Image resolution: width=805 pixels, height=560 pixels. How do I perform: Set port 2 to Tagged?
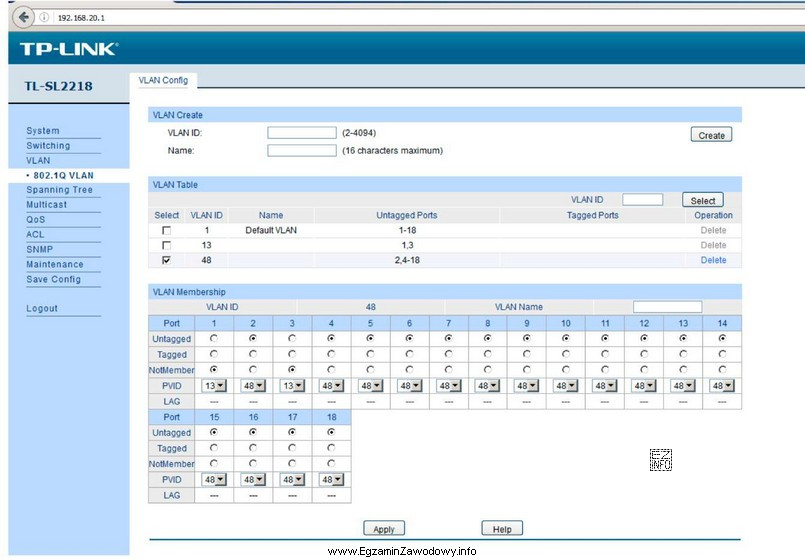tap(253, 354)
